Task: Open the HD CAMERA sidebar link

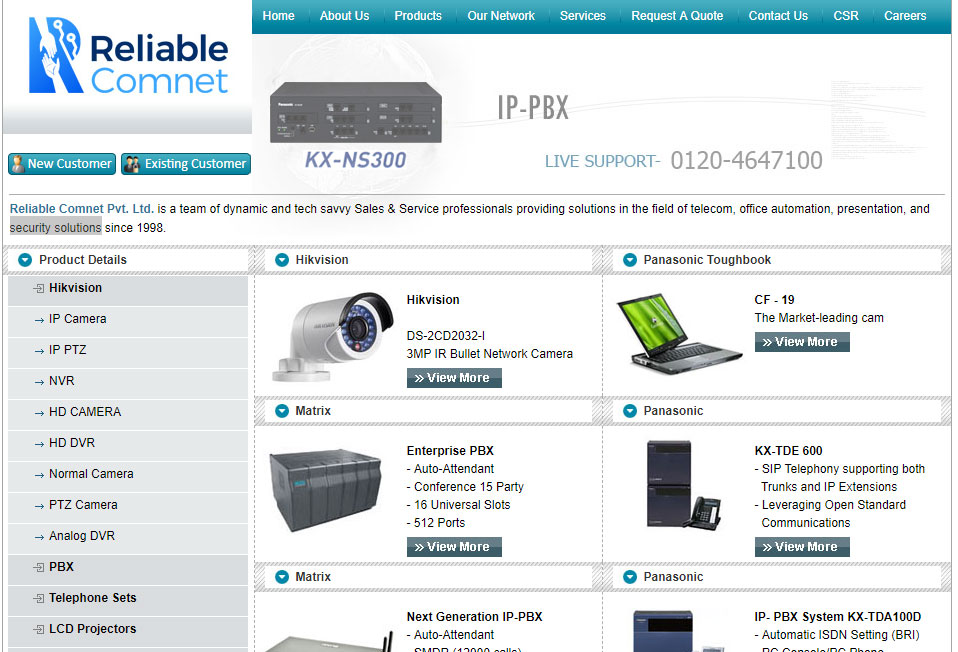Action: (x=85, y=412)
